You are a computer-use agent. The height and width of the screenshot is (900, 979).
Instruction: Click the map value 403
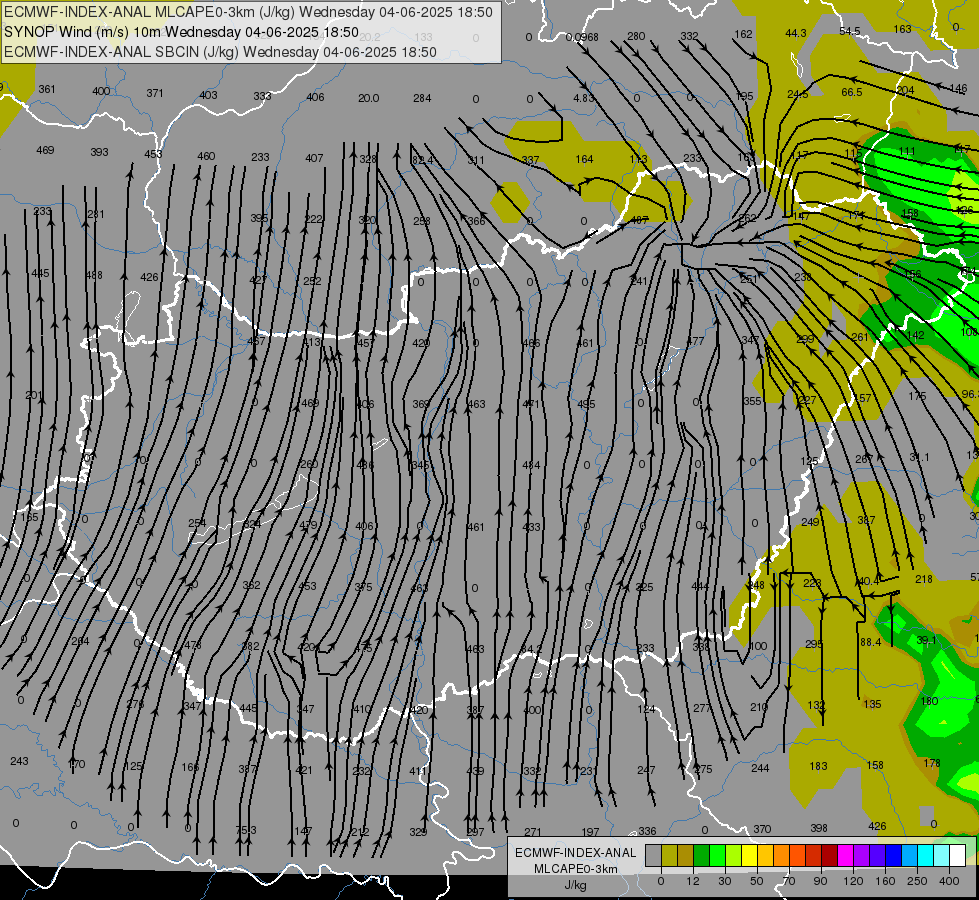click(209, 95)
